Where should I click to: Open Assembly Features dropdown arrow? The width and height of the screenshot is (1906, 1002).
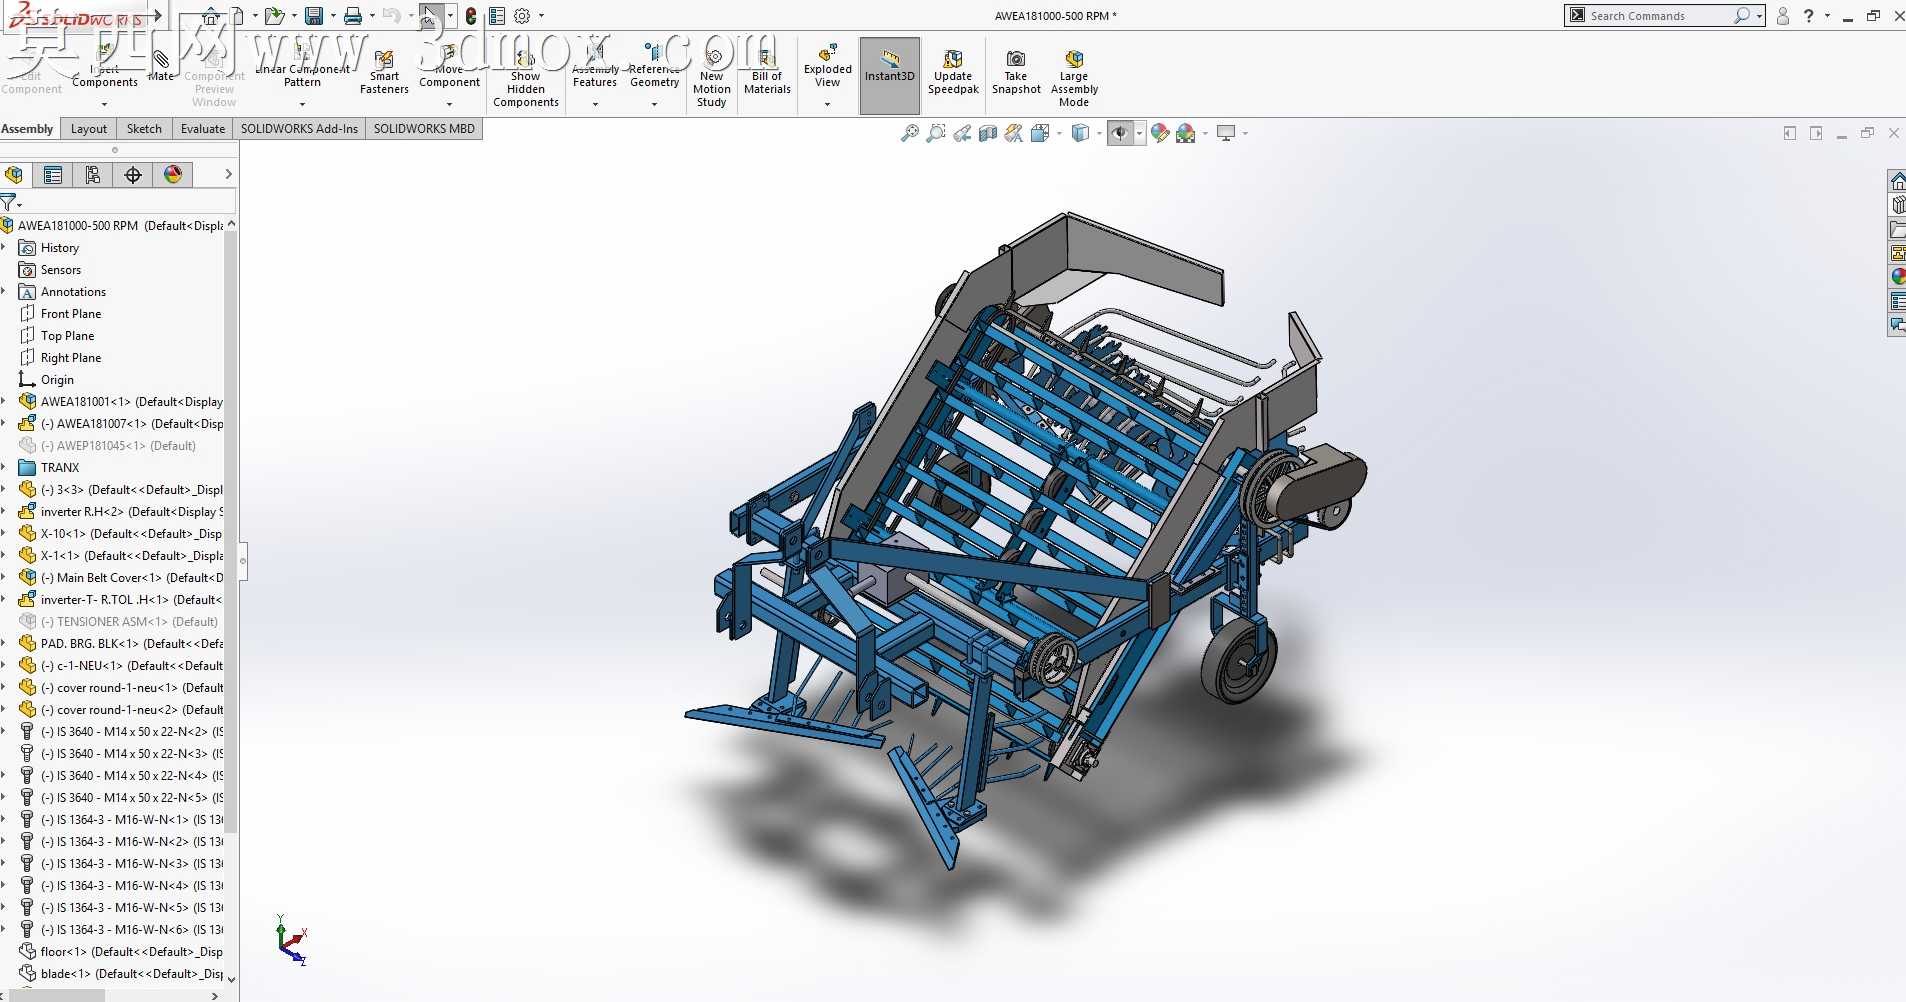click(595, 103)
